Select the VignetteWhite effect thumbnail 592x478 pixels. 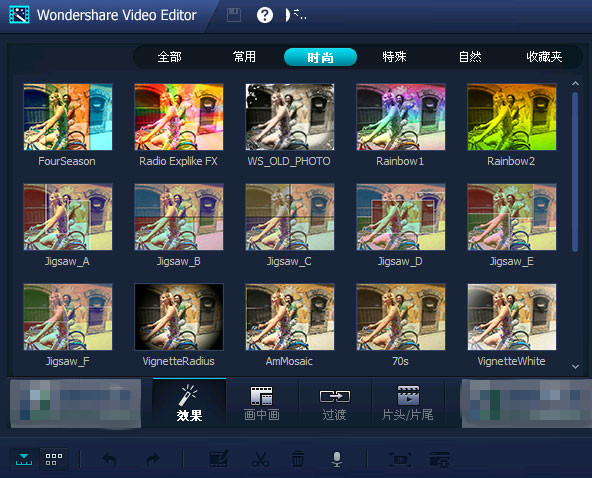click(512, 317)
